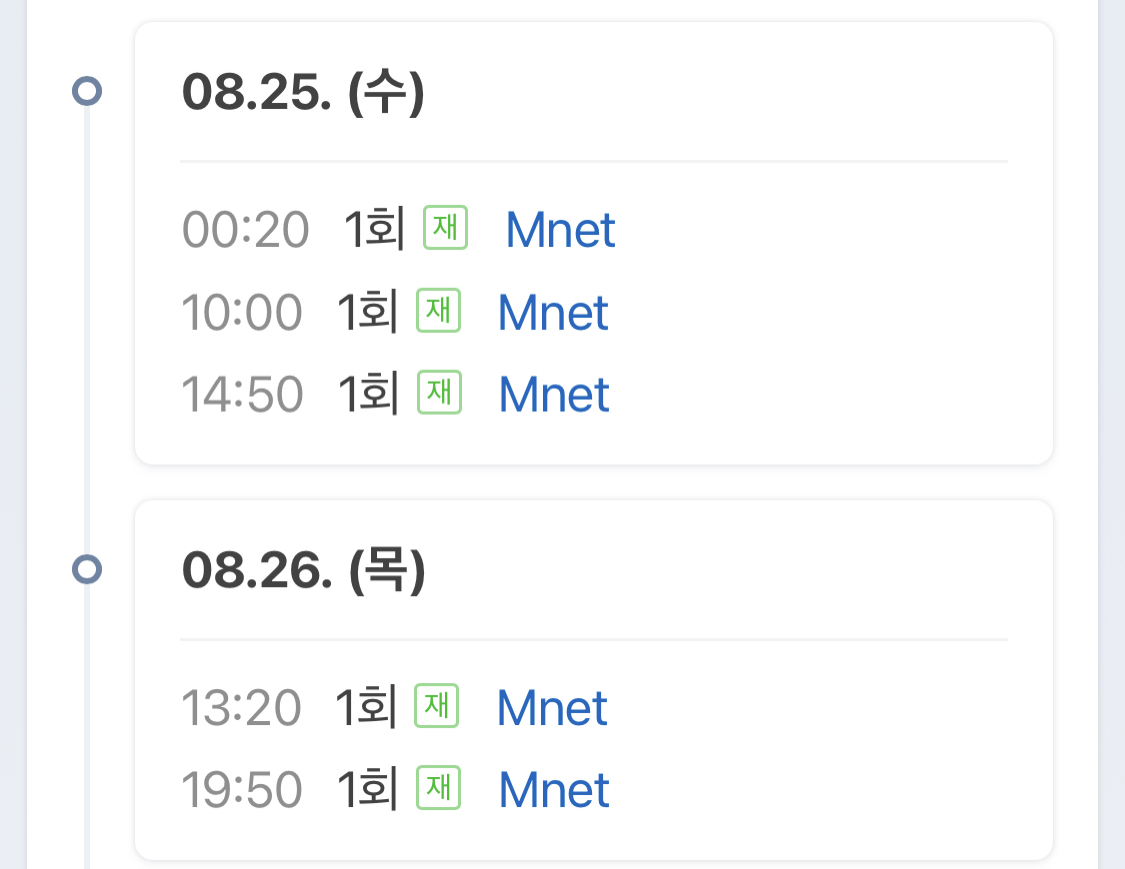This screenshot has width=1125, height=869.
Task: Select the 08.26 timeline circle marker
Action: point(88,570)
